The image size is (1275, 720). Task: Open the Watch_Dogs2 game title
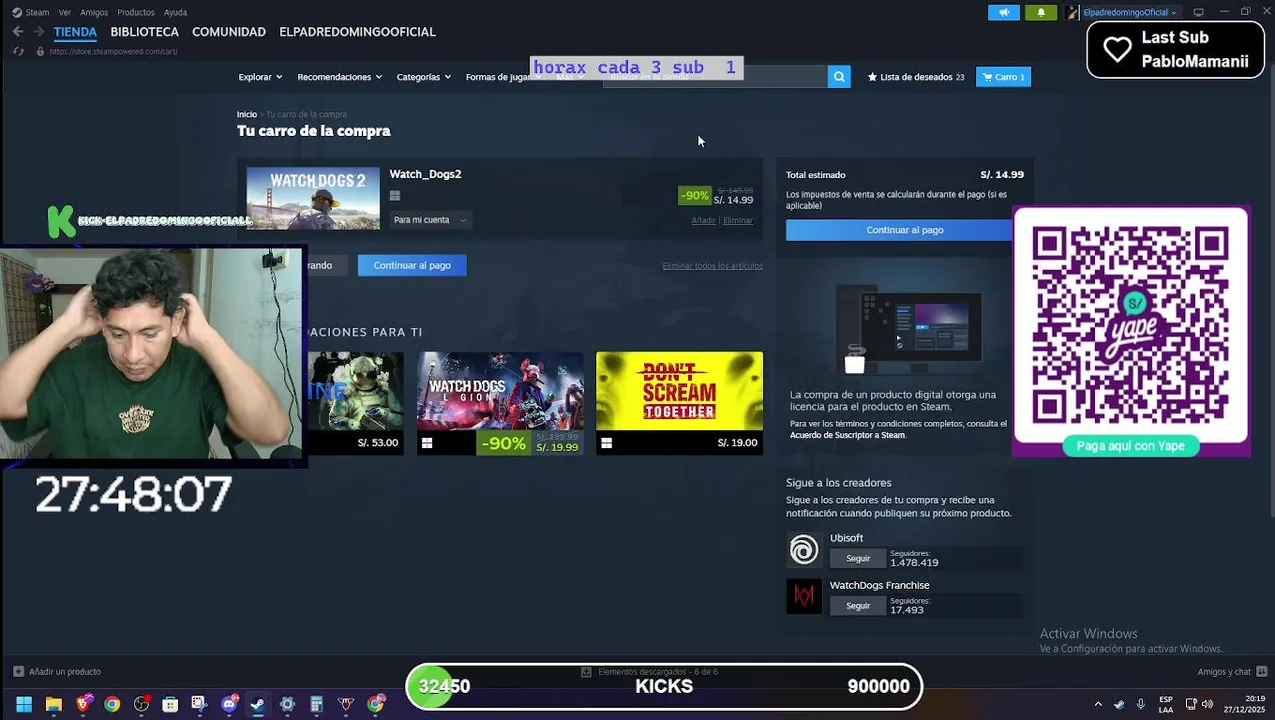[x=425, y=174]
